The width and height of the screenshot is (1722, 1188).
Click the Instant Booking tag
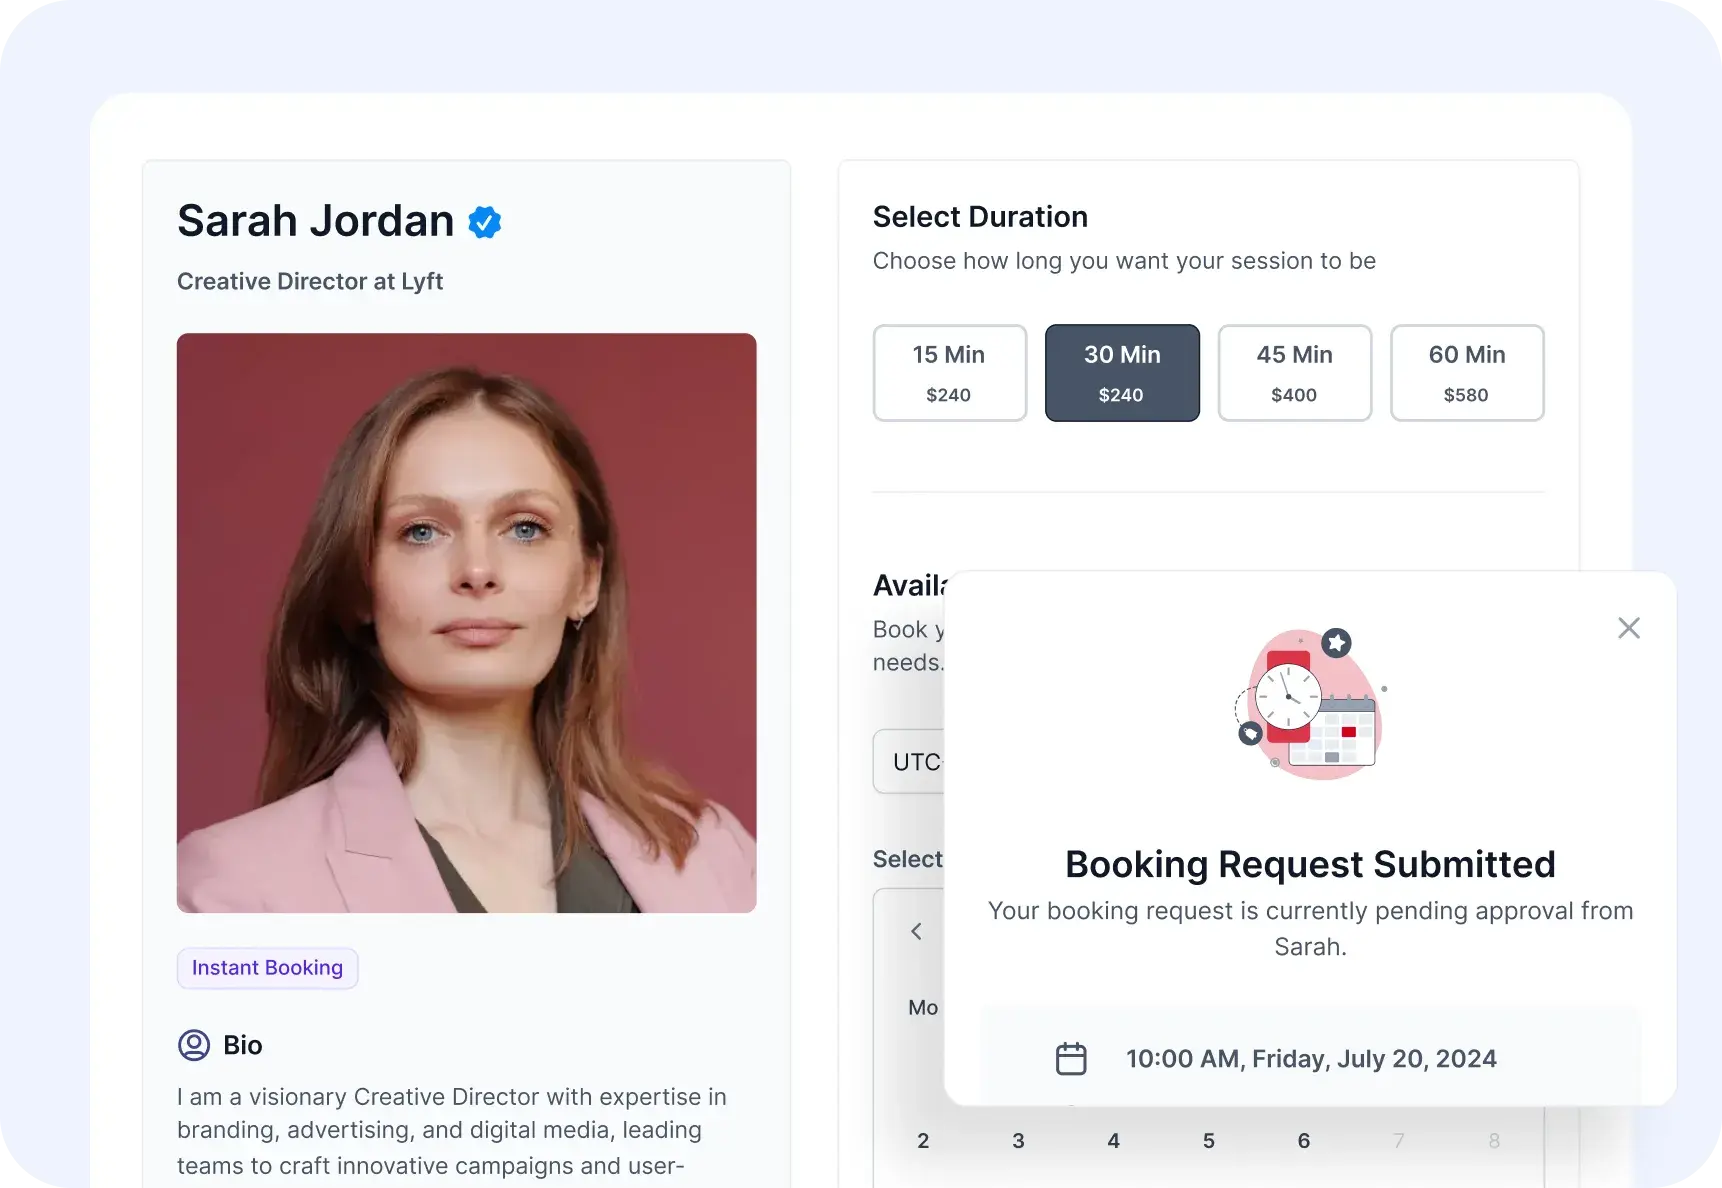tap(267, 968)
